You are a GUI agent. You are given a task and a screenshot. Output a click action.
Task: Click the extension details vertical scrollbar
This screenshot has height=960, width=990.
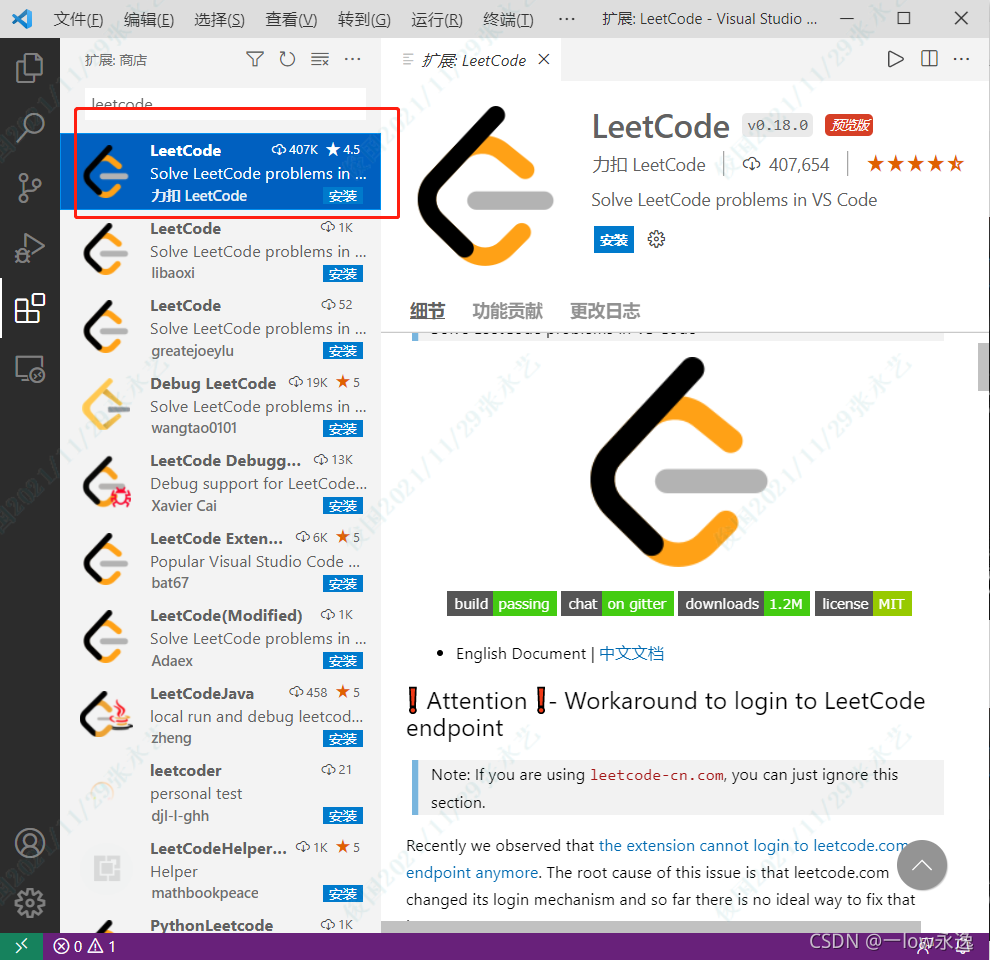(984, 368)
